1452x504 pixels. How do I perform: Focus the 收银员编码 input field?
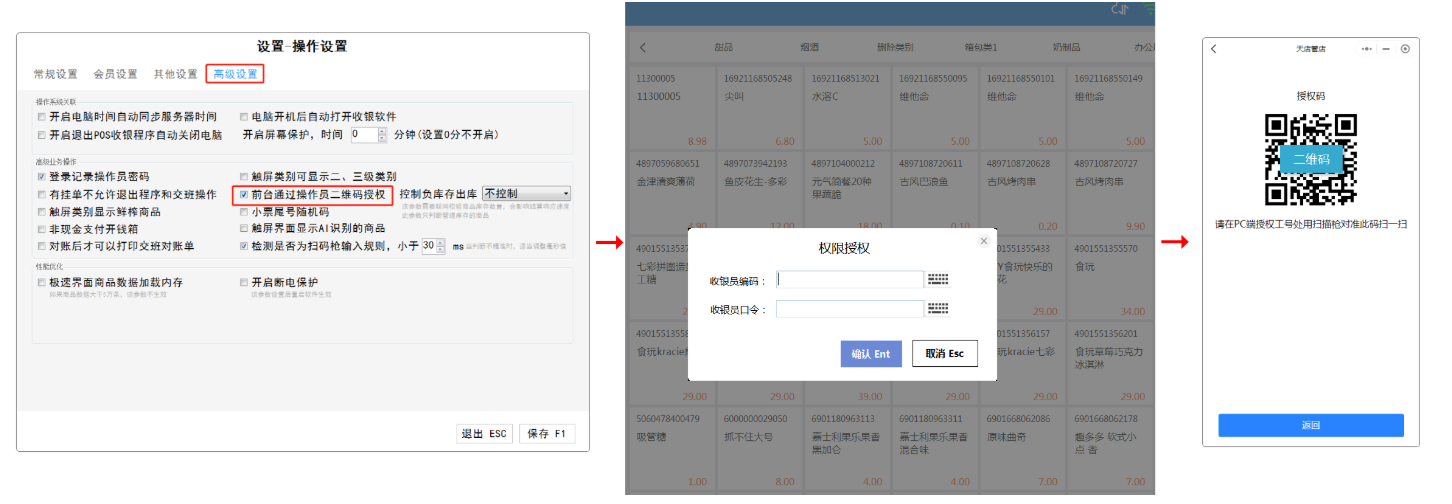[x=850, y=280]
